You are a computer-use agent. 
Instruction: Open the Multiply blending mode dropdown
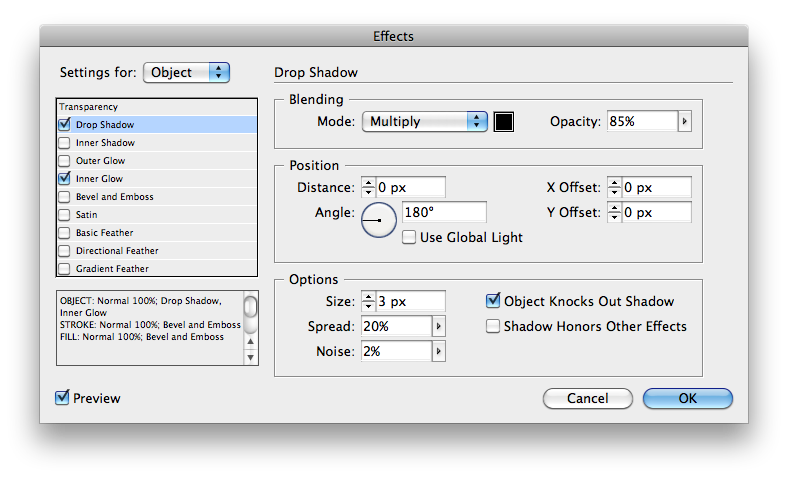click(x=425, y=122)
